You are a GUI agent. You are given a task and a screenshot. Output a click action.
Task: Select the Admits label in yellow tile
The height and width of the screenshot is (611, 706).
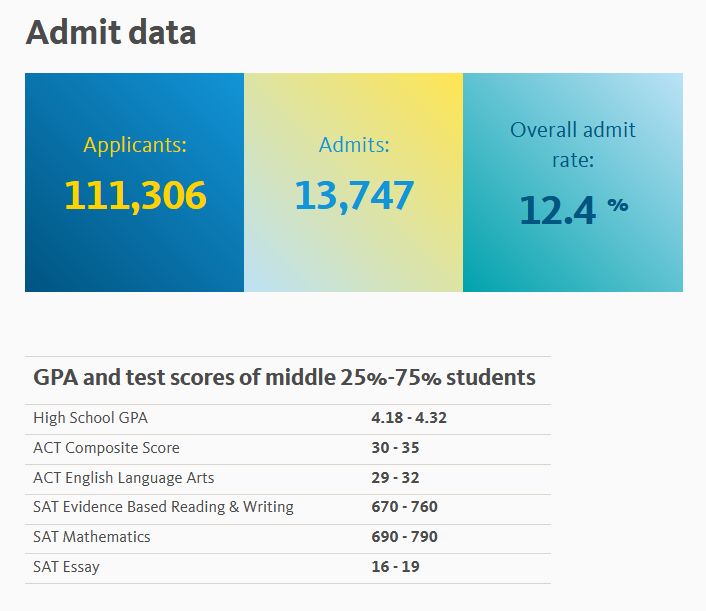[354, 145]
